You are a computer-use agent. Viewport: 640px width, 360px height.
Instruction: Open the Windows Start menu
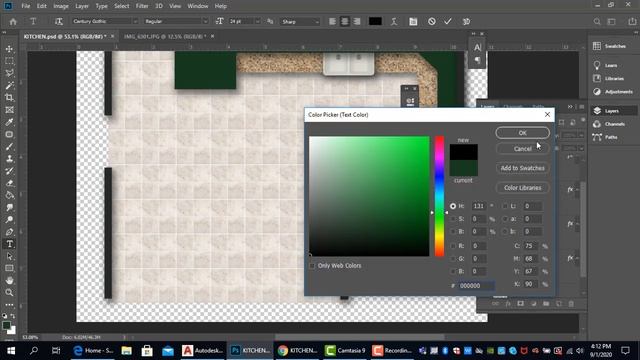(x=11, y=351)
